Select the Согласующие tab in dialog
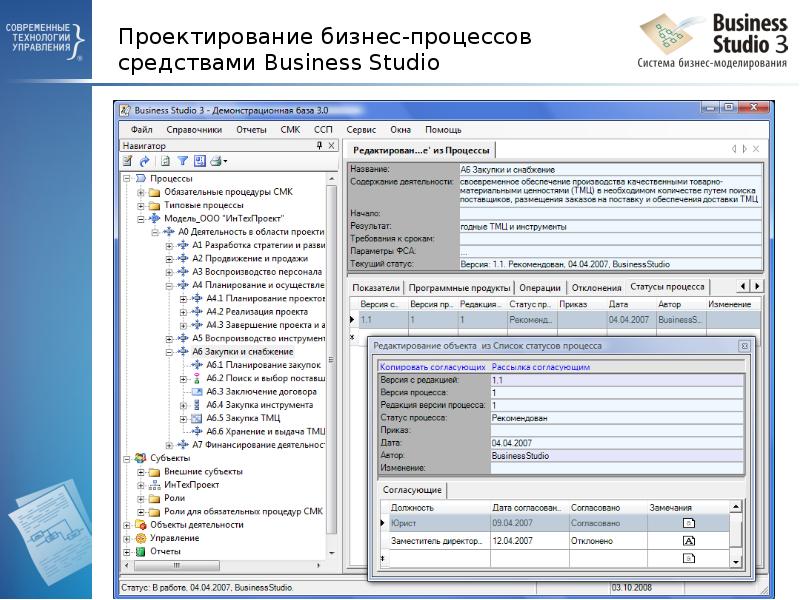800x600 pixels. pos(412,490)
